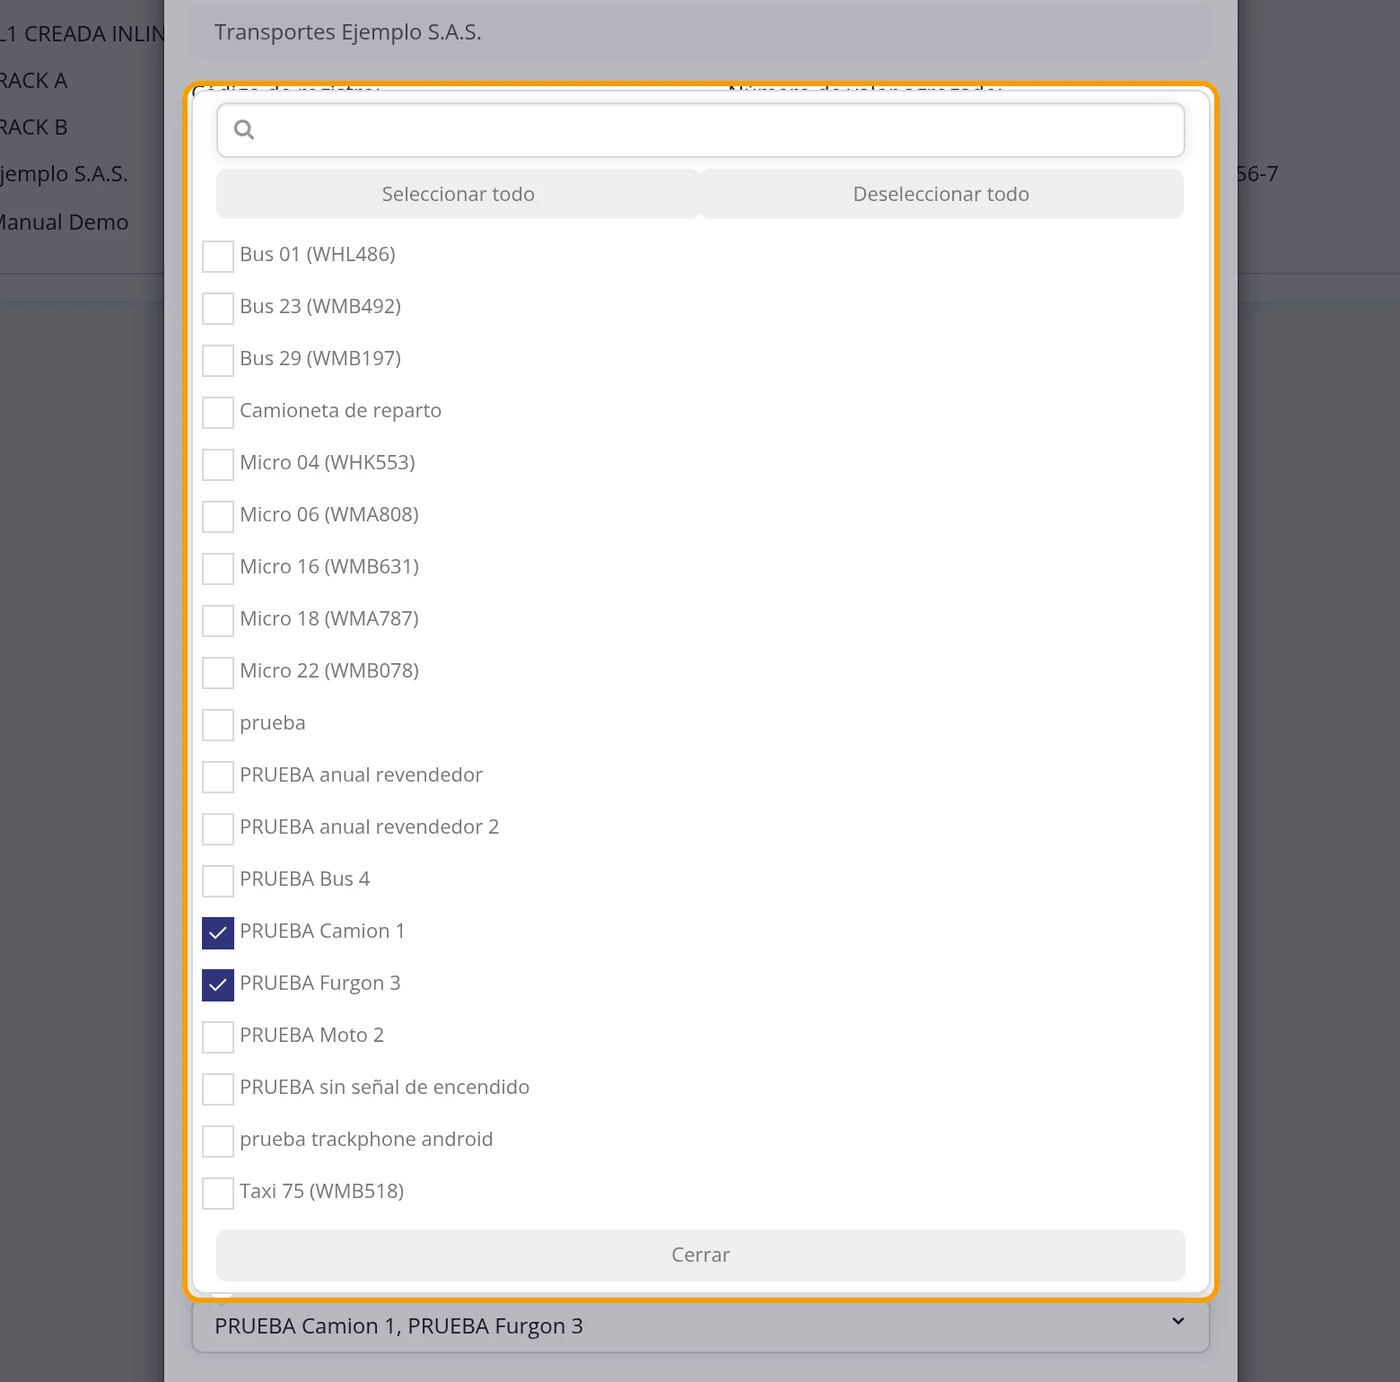Click the 'Micro 16 (WMB631)' label text
Image resolution: width=1400 pixels, height=1382 pixels.
329,566
